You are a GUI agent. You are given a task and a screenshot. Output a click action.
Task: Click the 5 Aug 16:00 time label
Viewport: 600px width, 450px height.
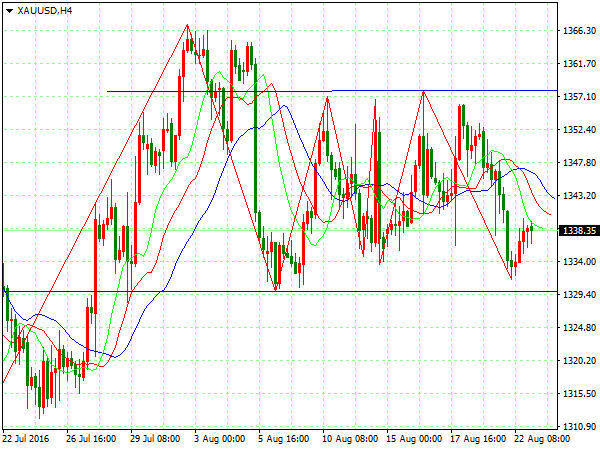pos(283,439)
